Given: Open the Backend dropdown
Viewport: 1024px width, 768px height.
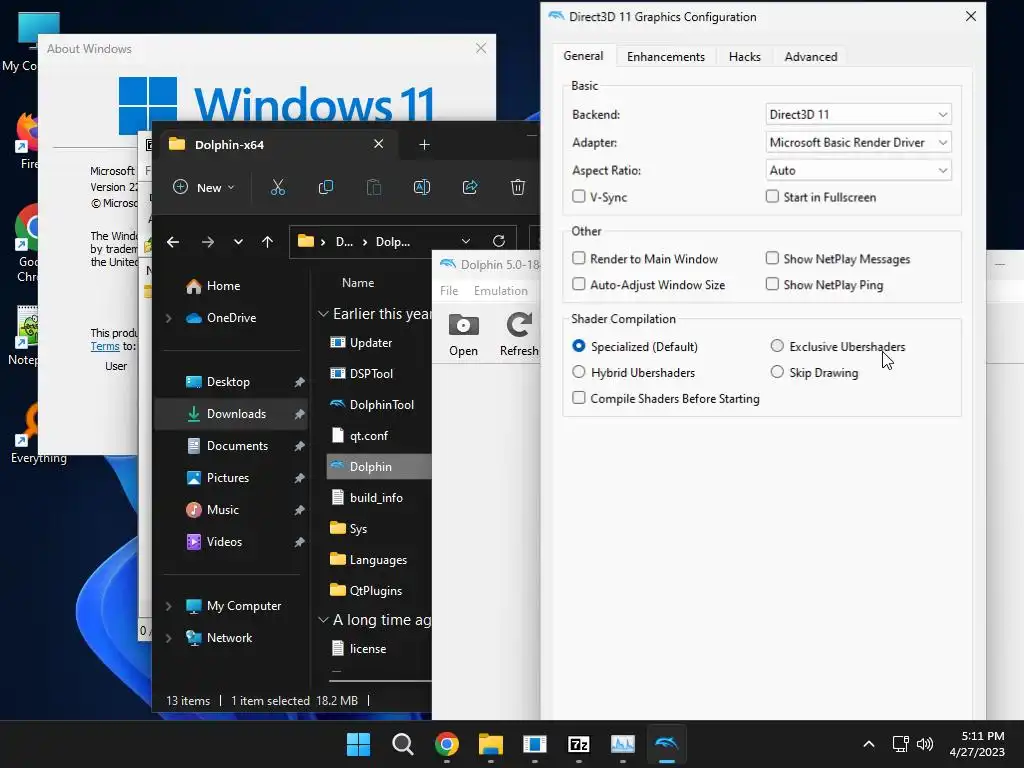Looking at the screenshot, I should click(x=858, y=114).
